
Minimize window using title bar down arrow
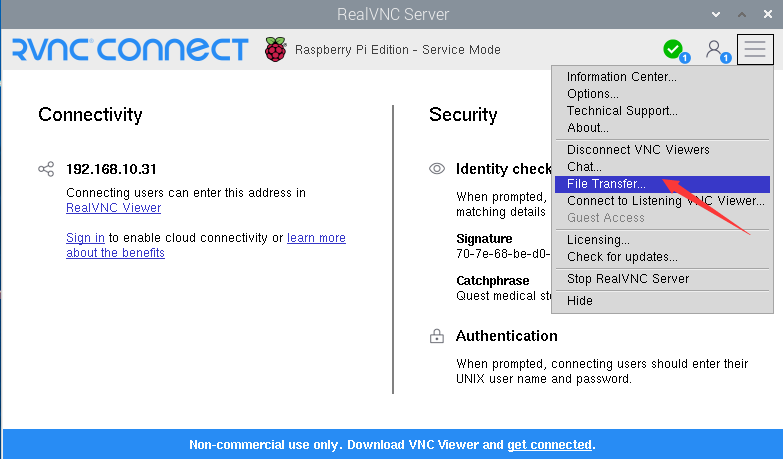[716, 14]
